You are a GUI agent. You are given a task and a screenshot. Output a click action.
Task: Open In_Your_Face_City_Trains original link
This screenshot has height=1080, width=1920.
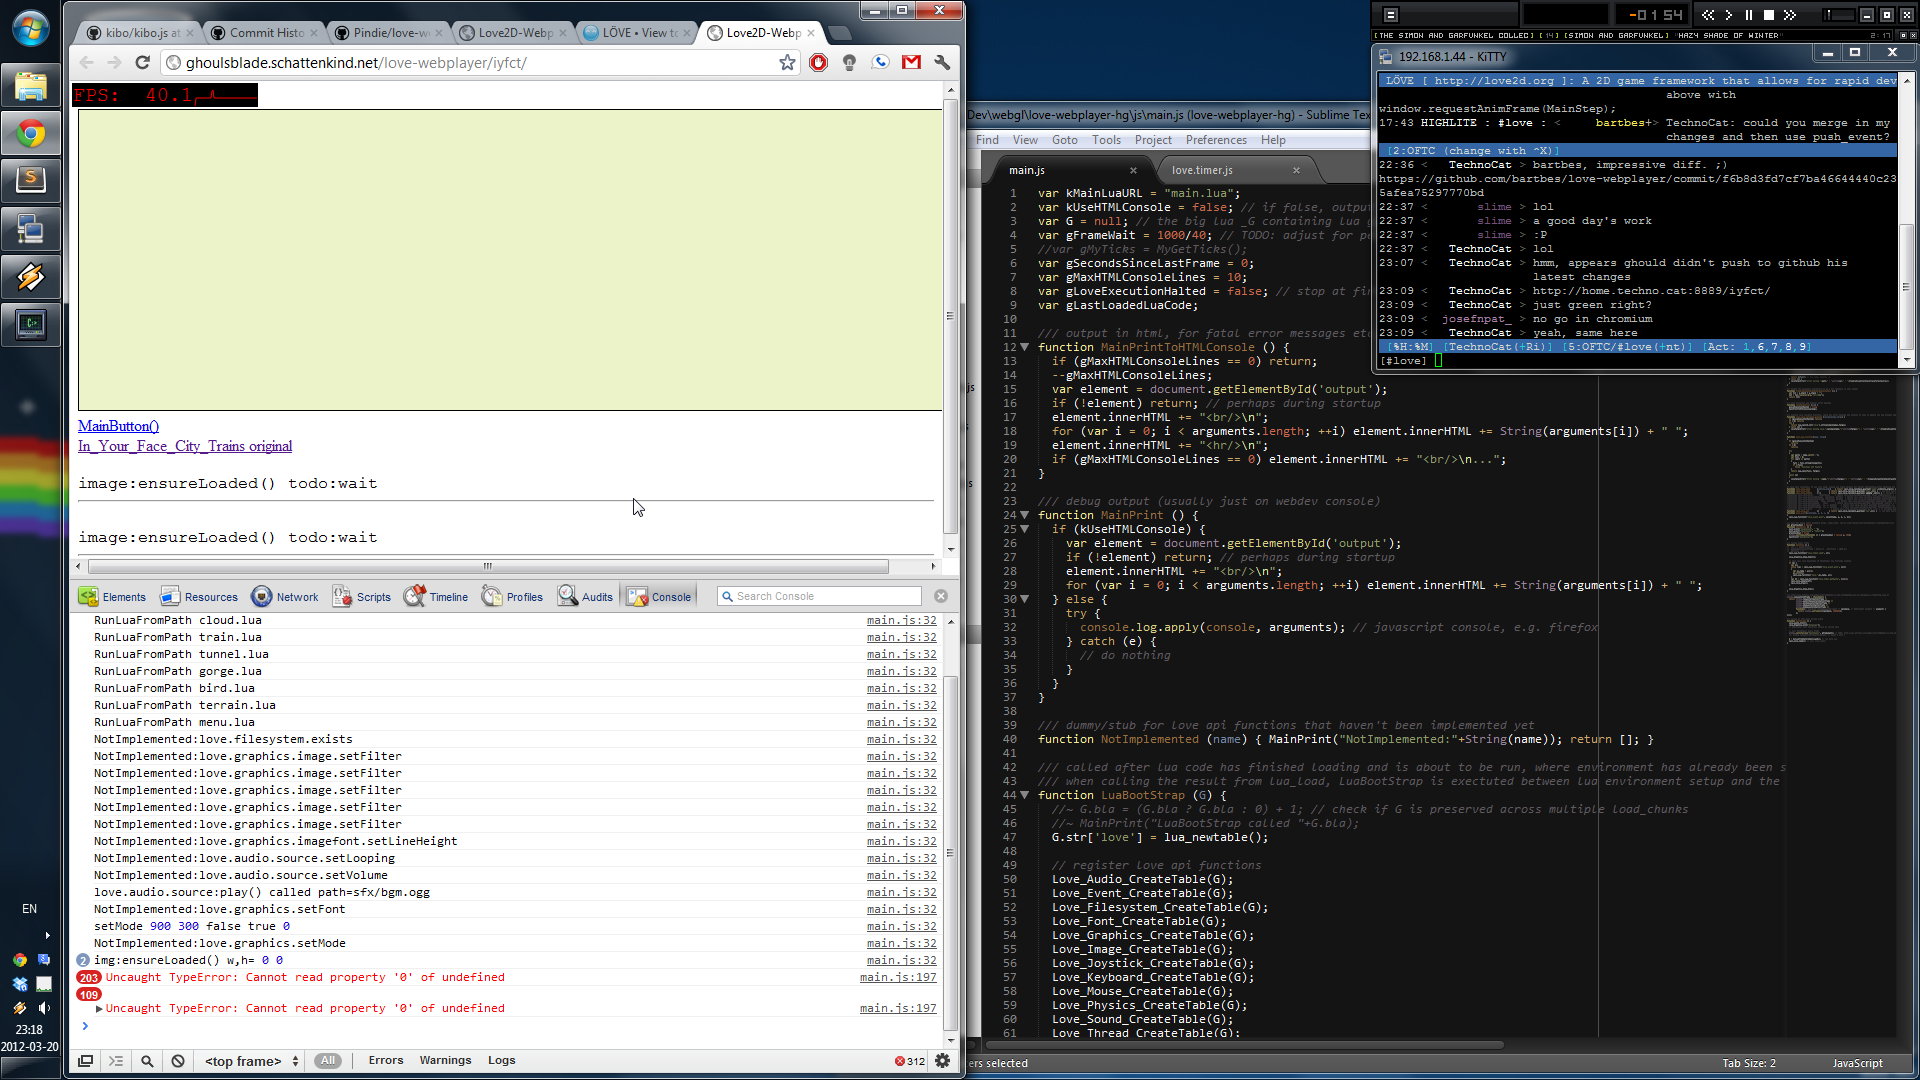tap(185, 447)
